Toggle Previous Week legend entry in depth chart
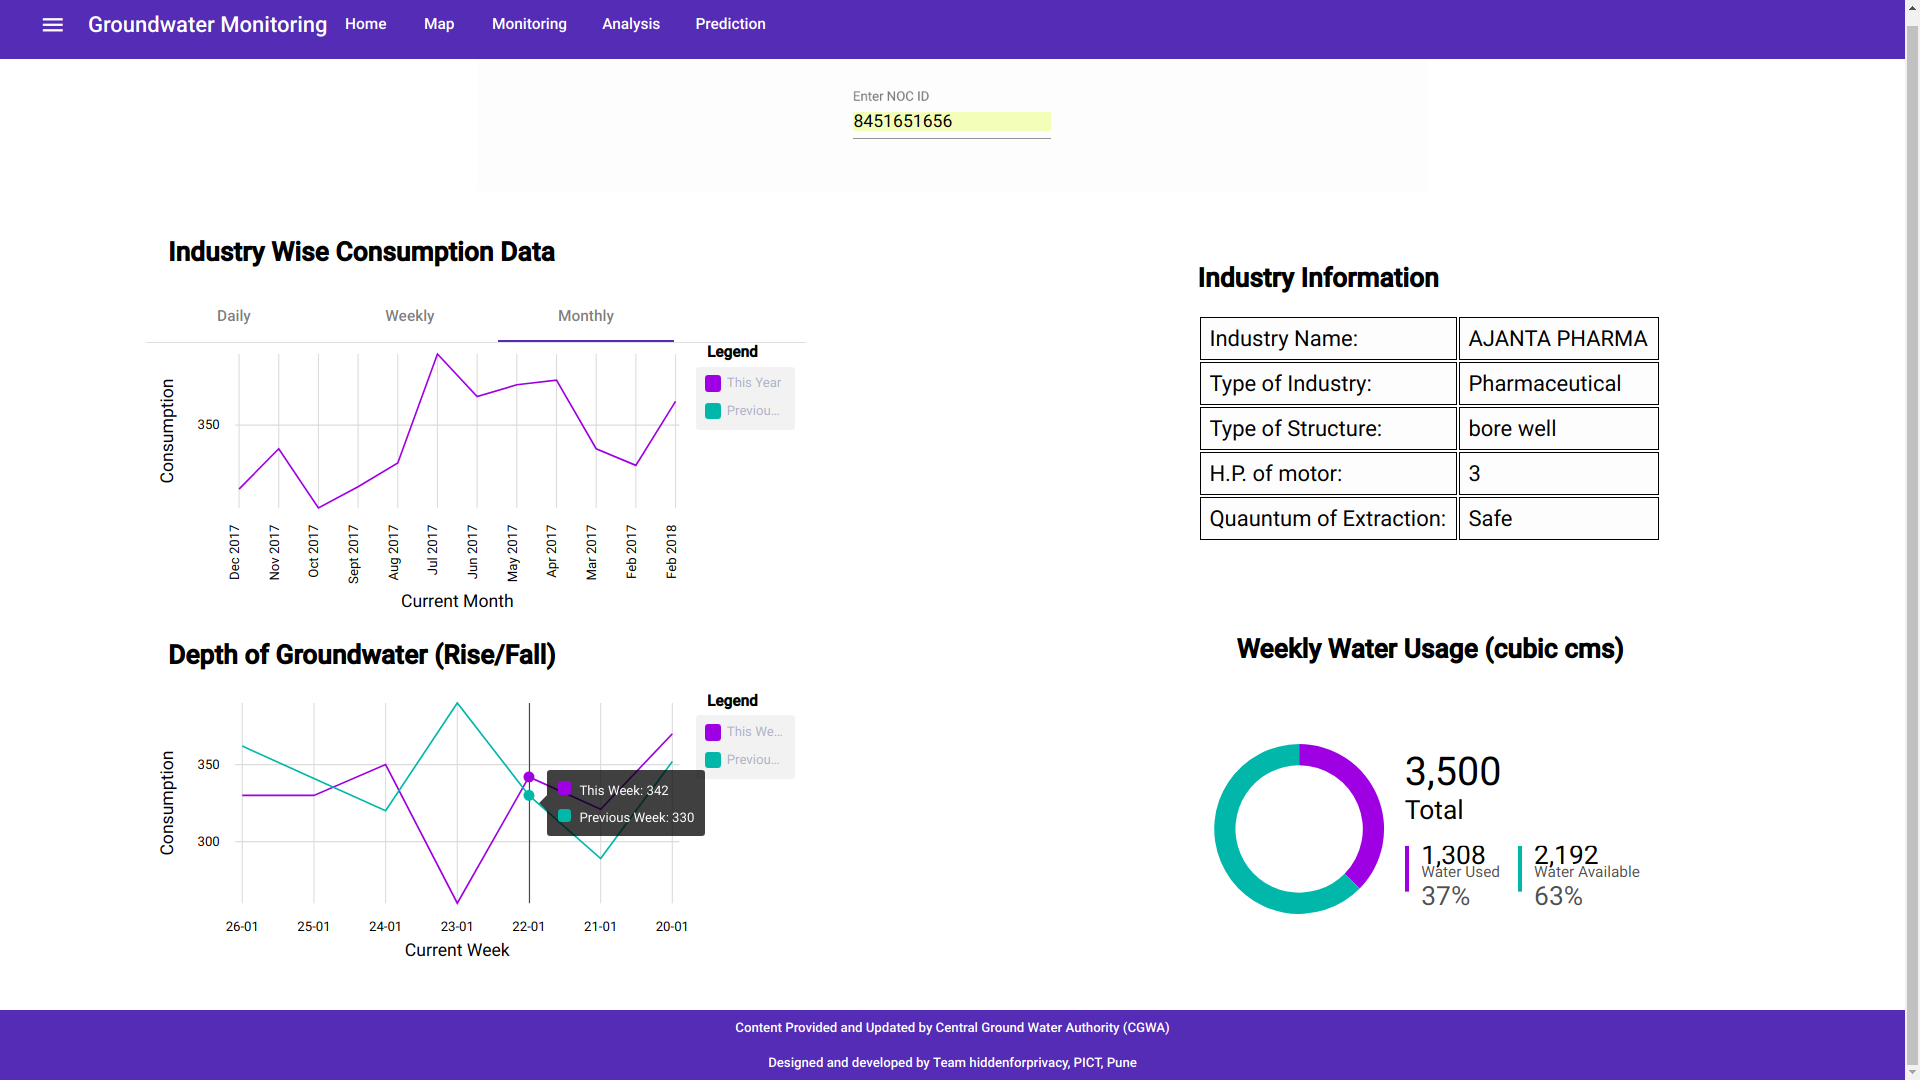1920x1080 pixels. (743, 760)
